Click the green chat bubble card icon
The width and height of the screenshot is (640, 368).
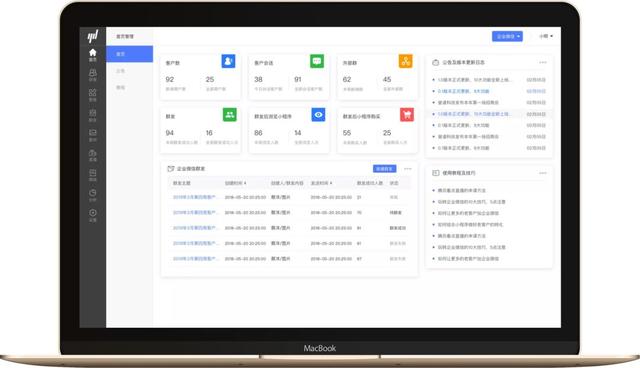click(317, 61)
